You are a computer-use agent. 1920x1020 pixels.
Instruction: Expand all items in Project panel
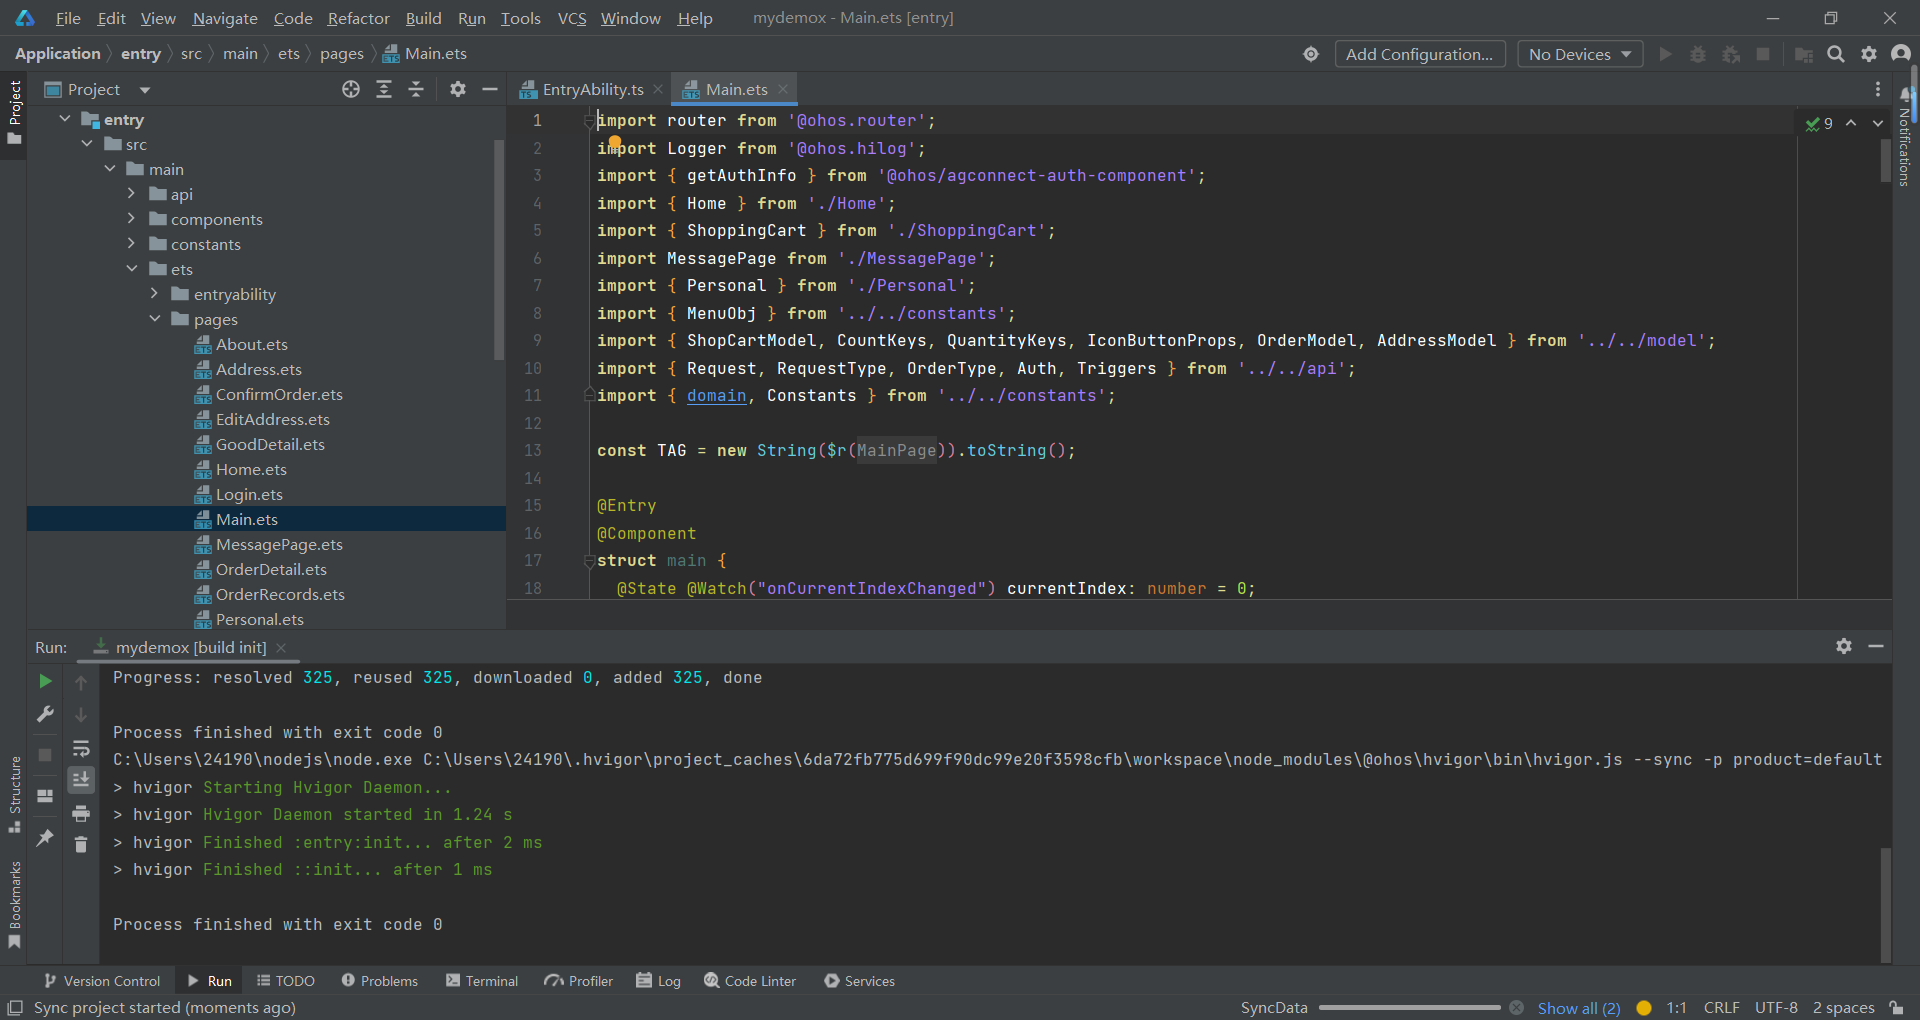(384, 89)
